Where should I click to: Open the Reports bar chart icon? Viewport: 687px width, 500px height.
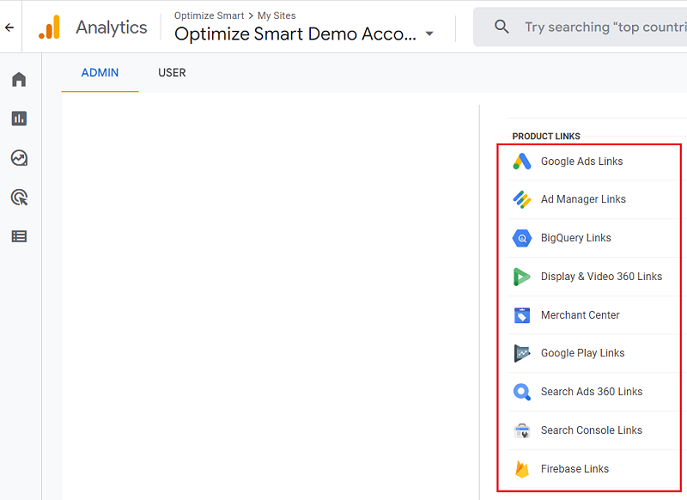point(19,118)
